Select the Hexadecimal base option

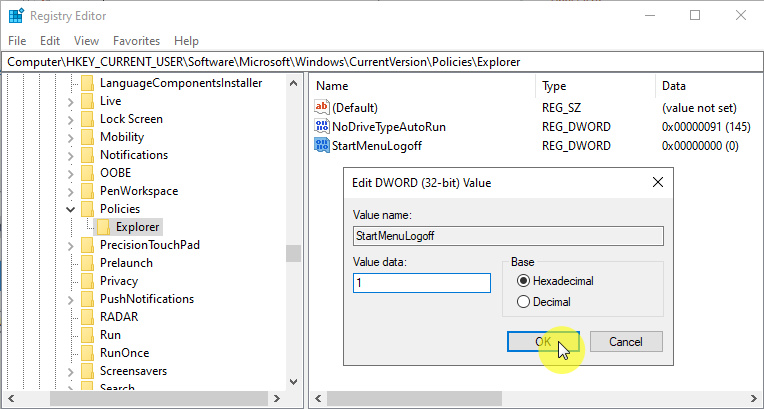pyautogui.click(x=522, y=282)
